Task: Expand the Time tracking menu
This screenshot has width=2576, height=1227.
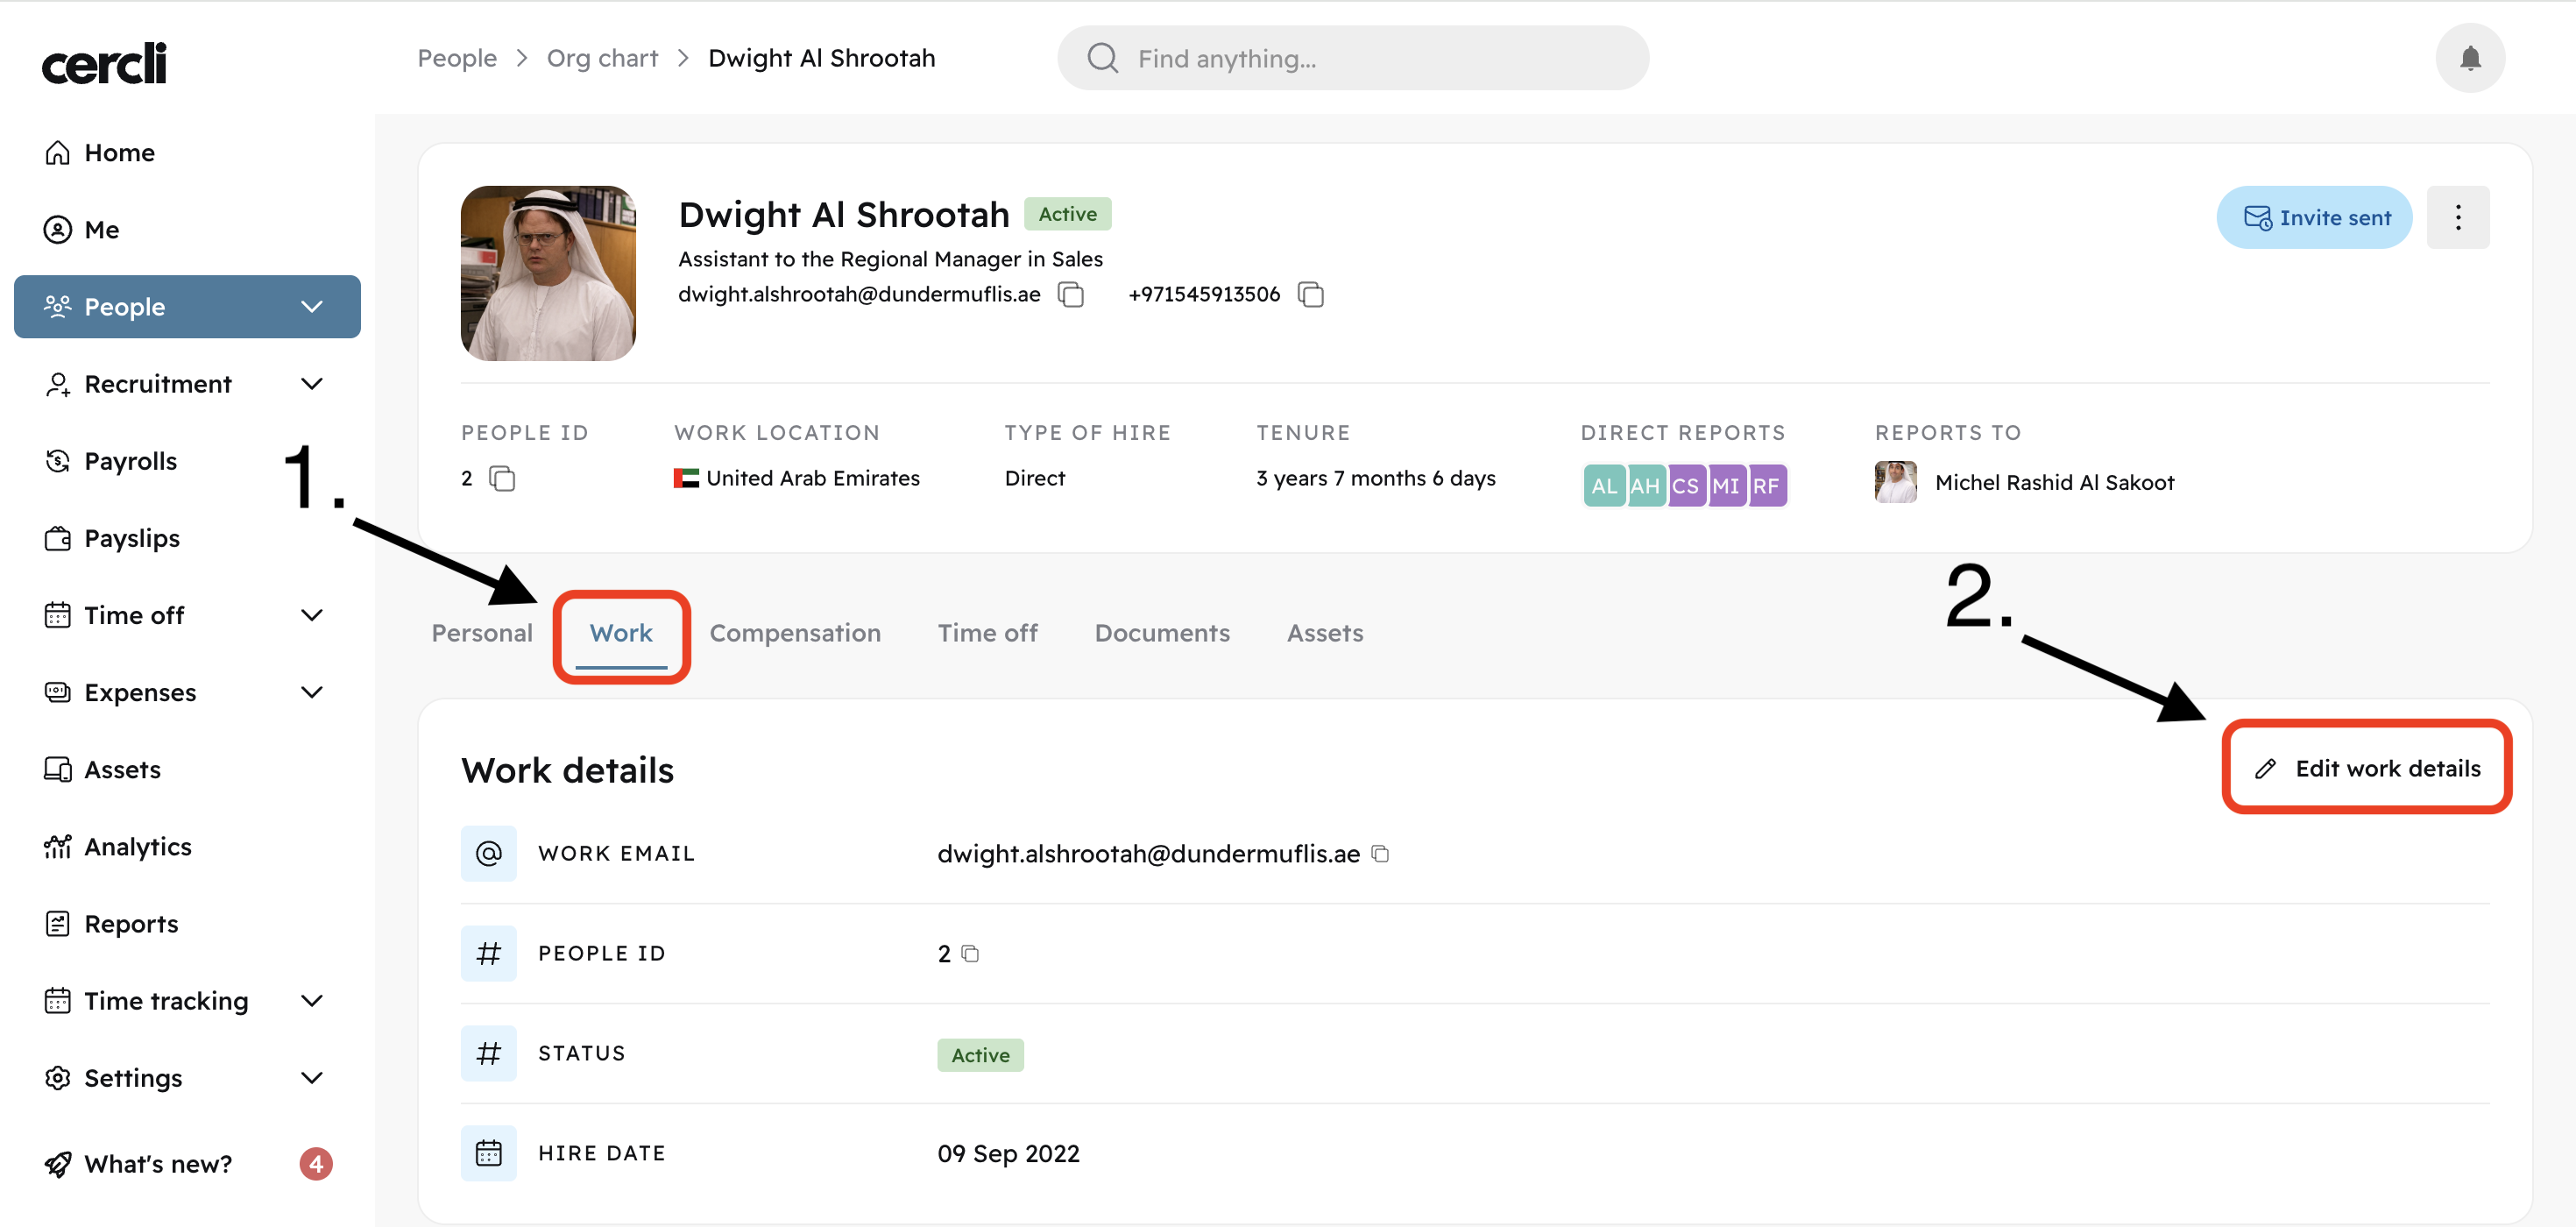Action: (x=312, y=1001)
